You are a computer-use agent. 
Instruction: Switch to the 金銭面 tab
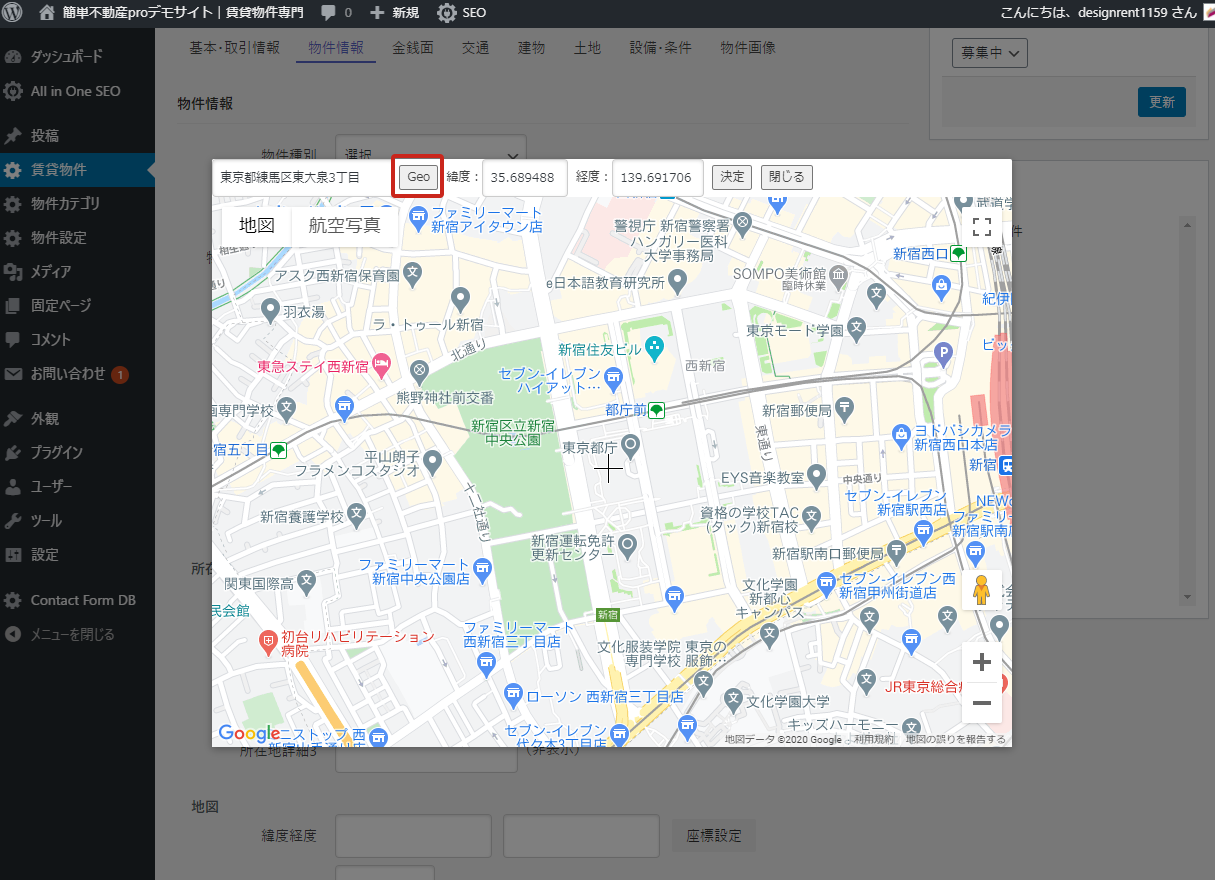412,48
